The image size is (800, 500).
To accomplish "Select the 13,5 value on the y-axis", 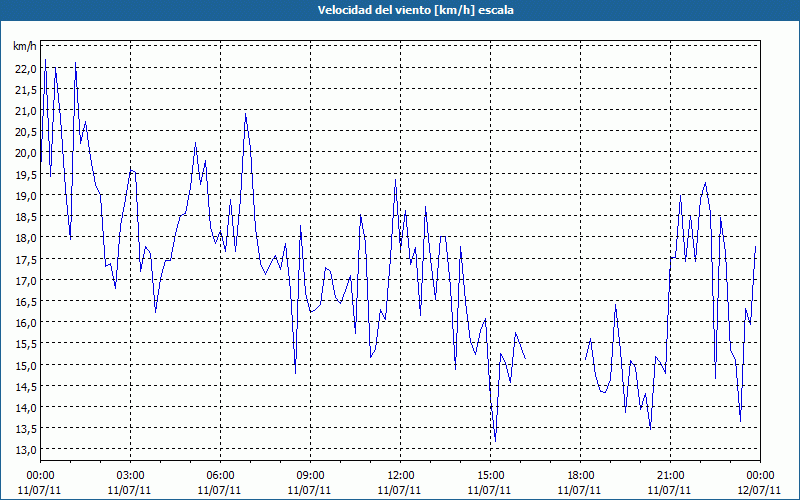I will tap(26, 429).
